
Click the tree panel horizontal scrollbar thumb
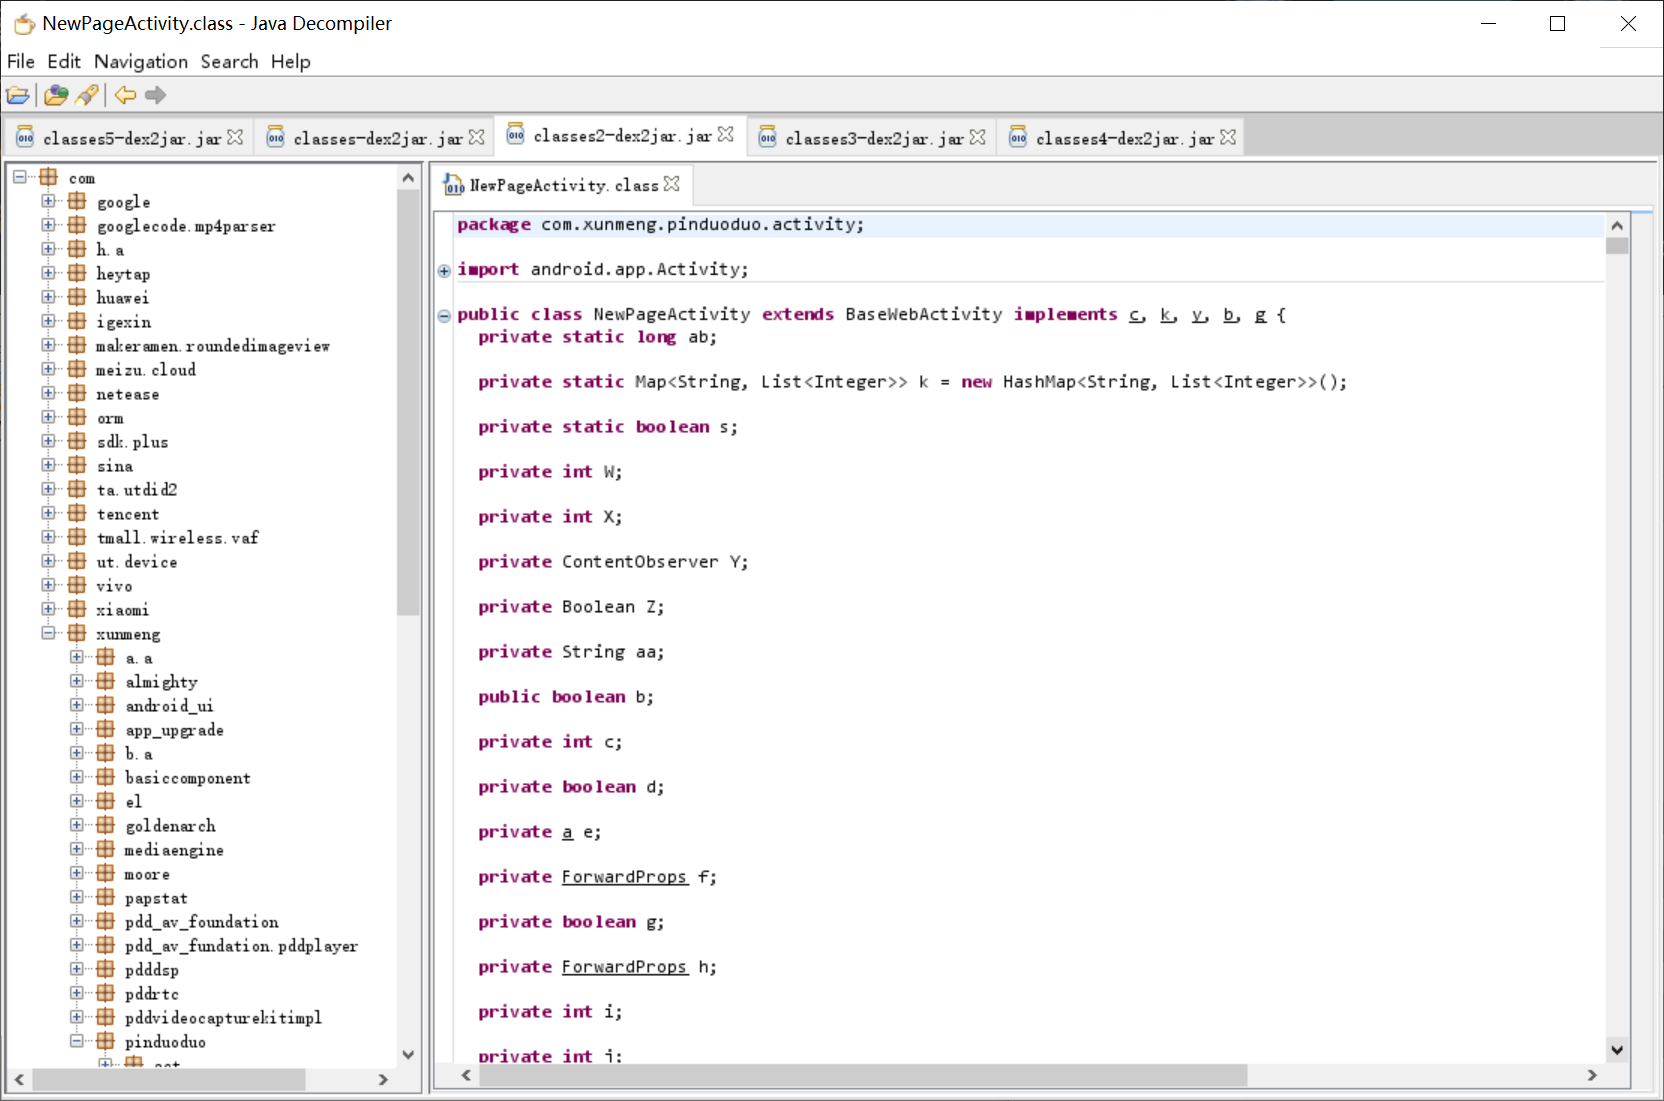(168, 1080)
